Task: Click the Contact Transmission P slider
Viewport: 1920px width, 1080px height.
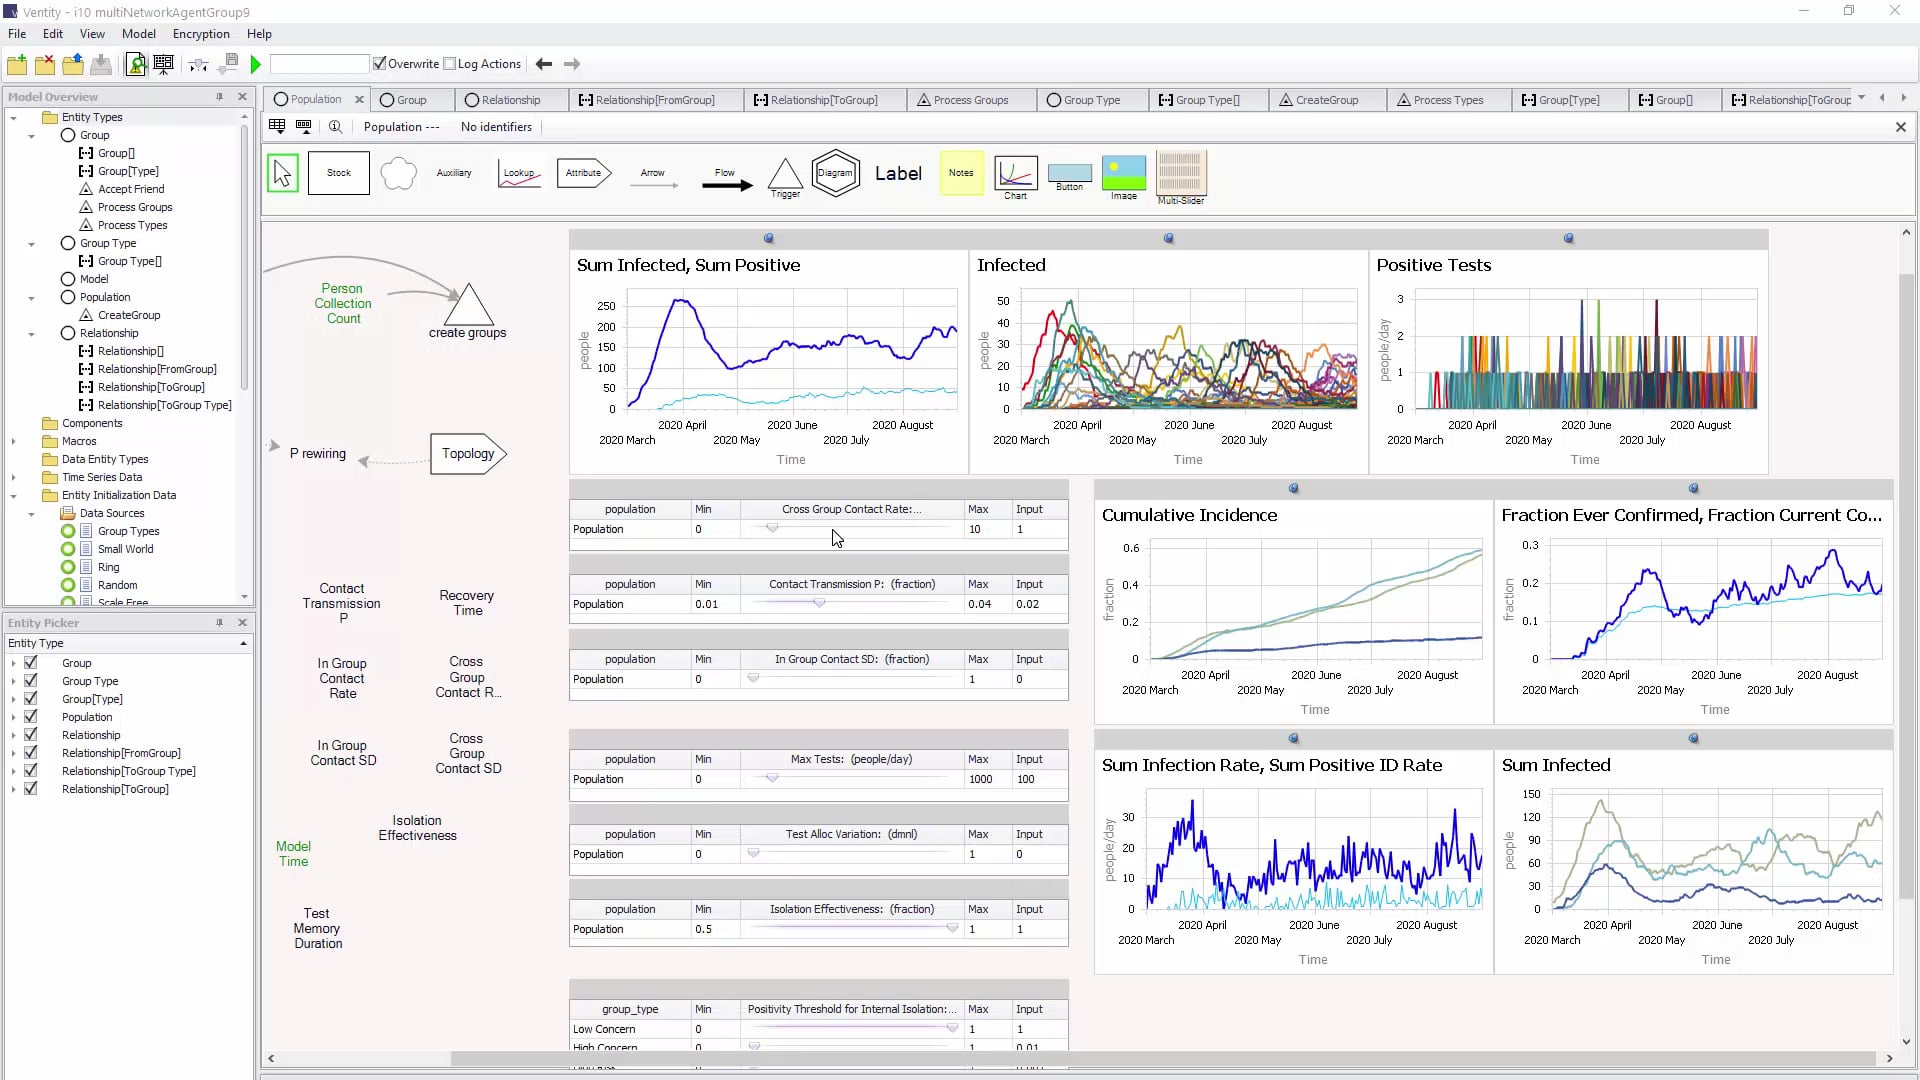Action: point(851,604)
